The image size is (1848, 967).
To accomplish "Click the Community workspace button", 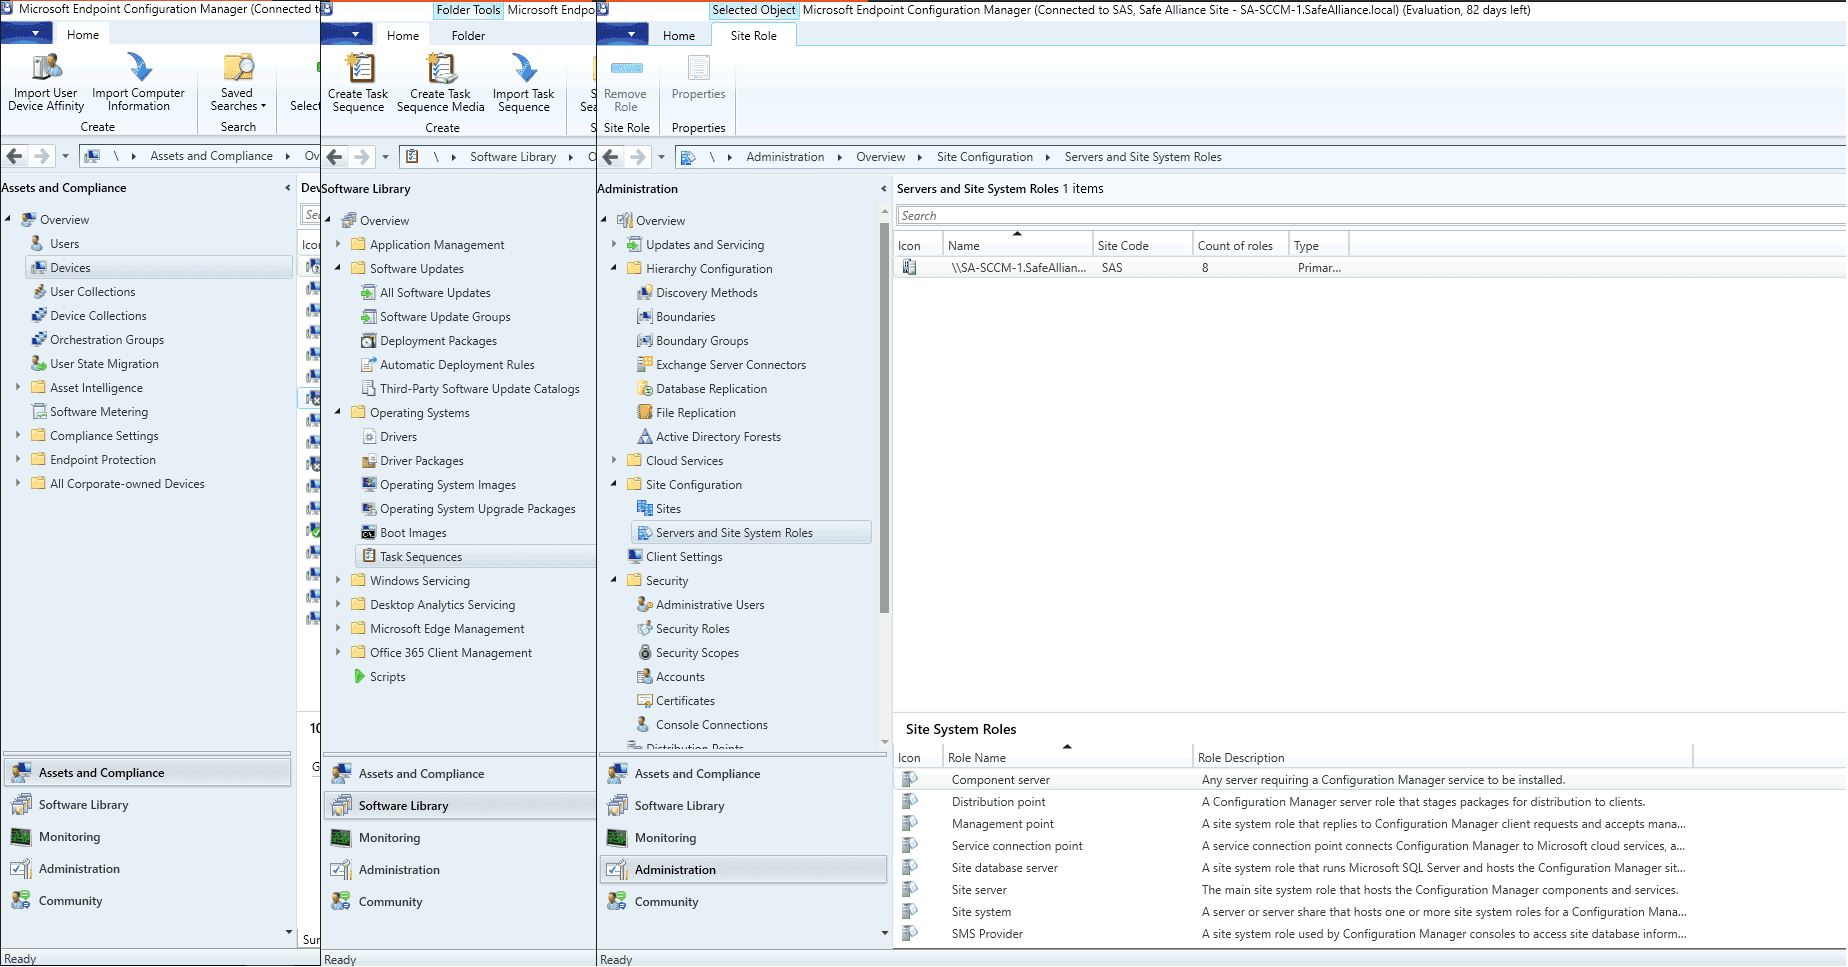I will click(x=667, y=901).
